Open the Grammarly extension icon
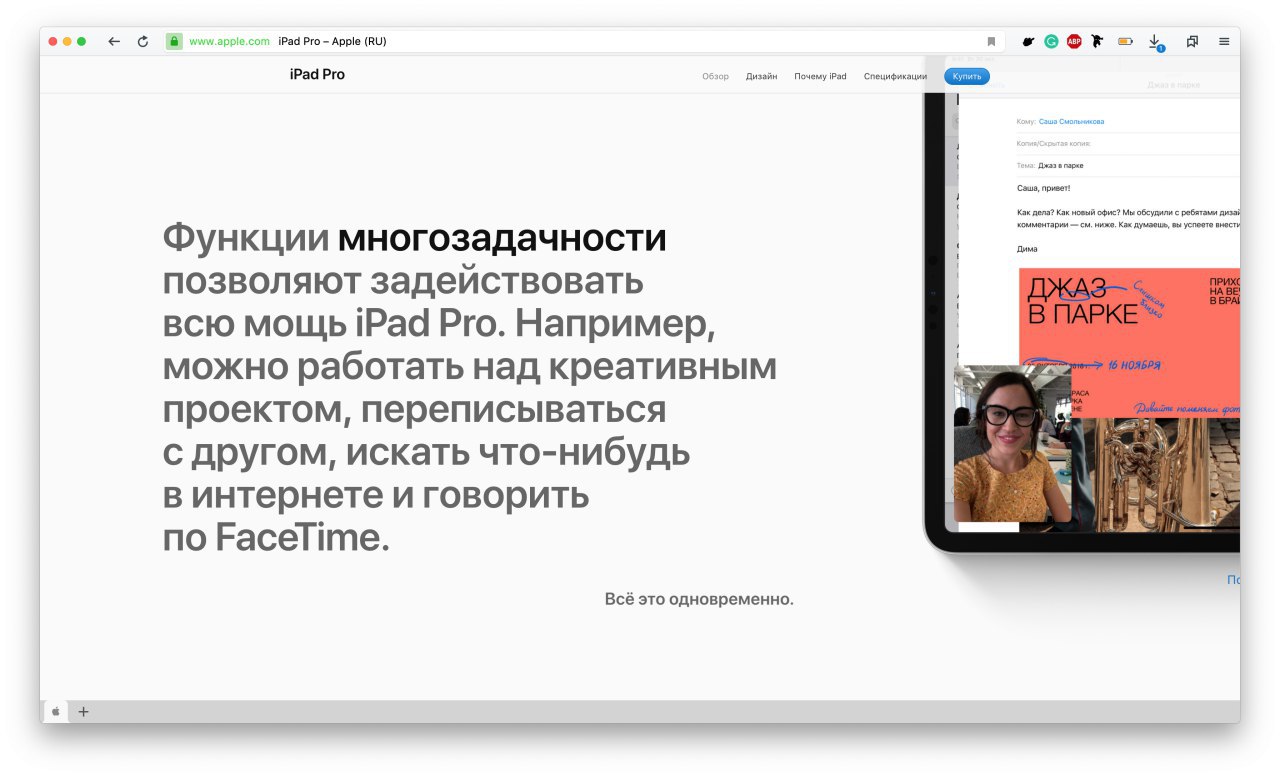 1051,41
